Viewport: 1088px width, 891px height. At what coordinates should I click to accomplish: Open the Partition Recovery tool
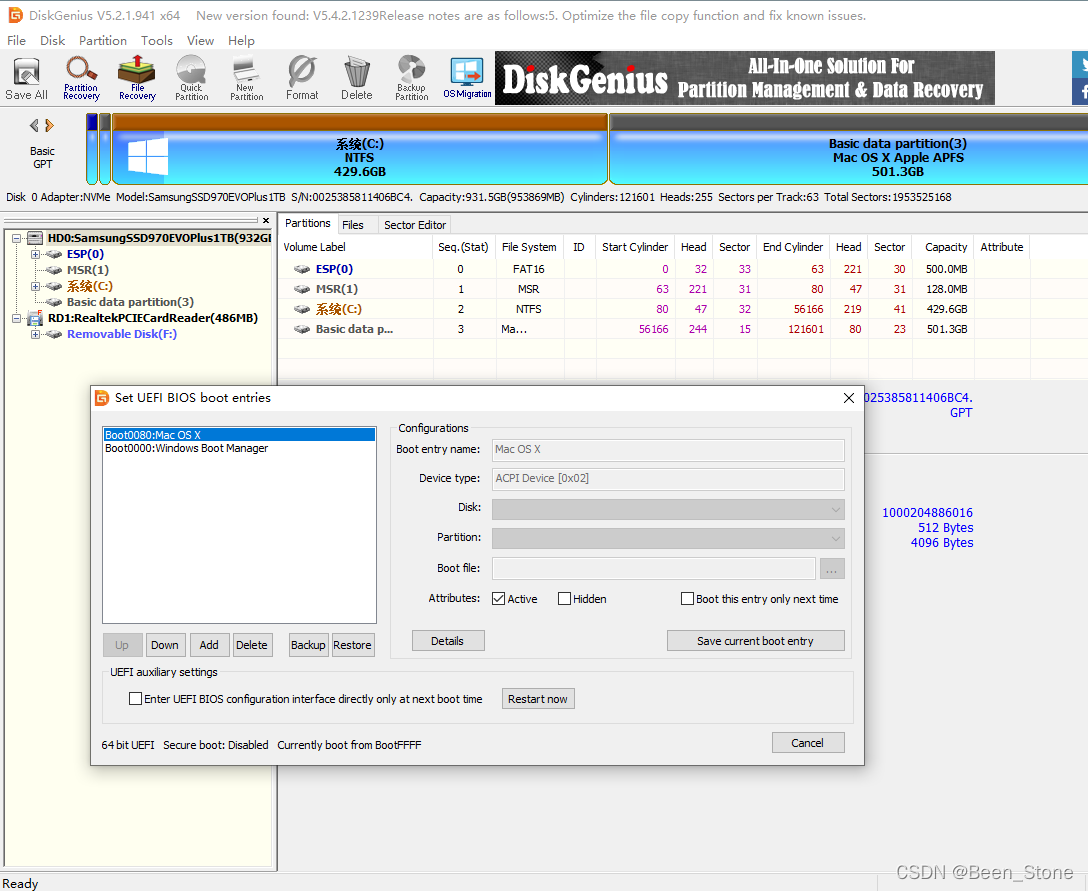click(x=81, y=78)
